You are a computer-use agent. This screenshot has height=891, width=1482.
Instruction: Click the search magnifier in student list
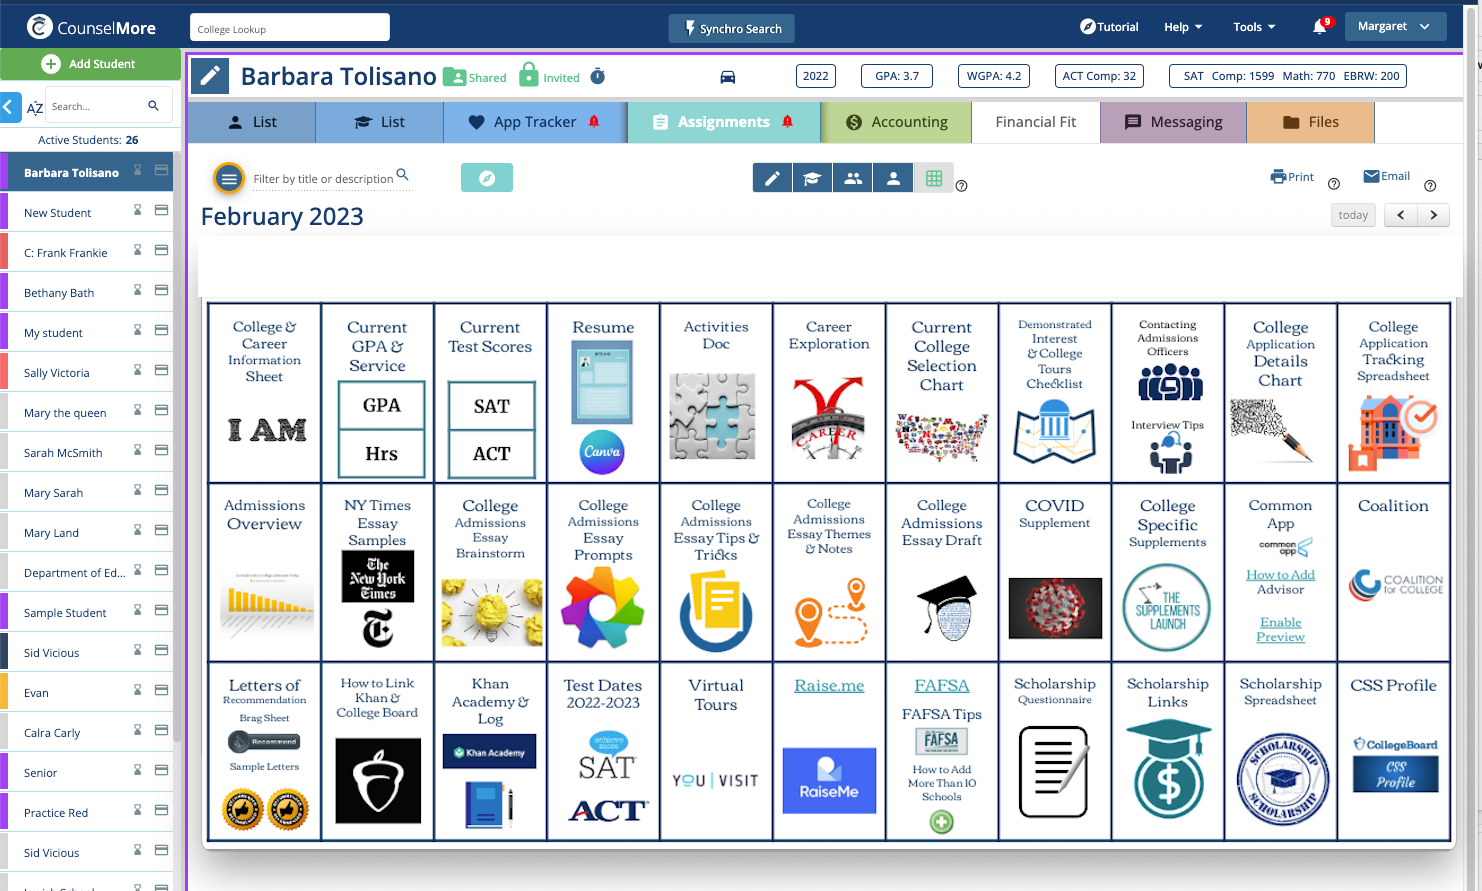tap(153, 105)
